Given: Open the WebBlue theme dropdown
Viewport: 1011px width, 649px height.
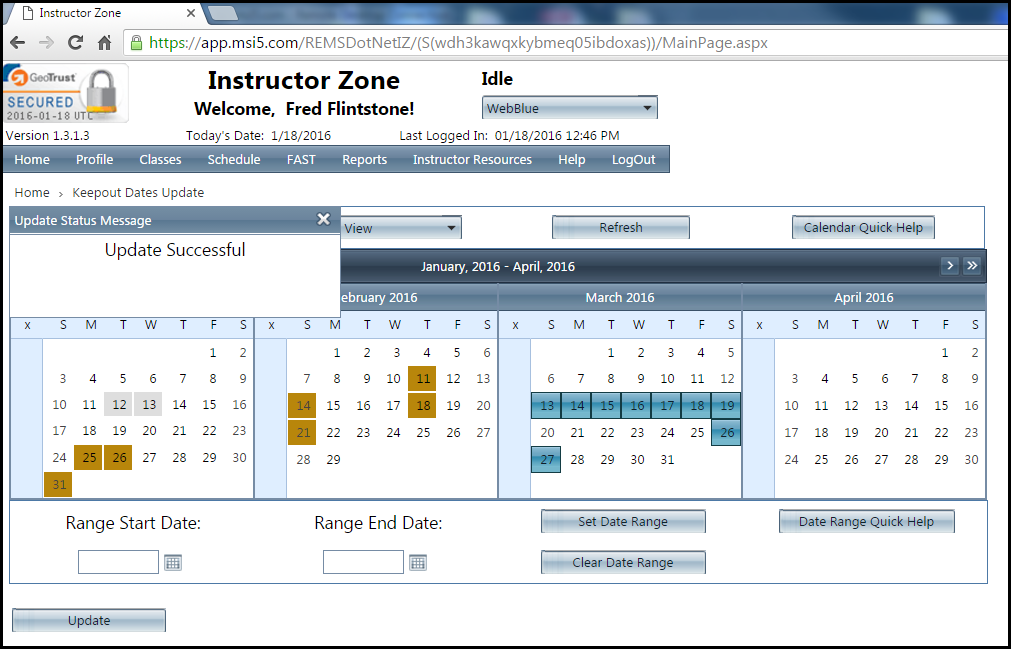Looking at the screenshot, I should [x=568, y=107].
